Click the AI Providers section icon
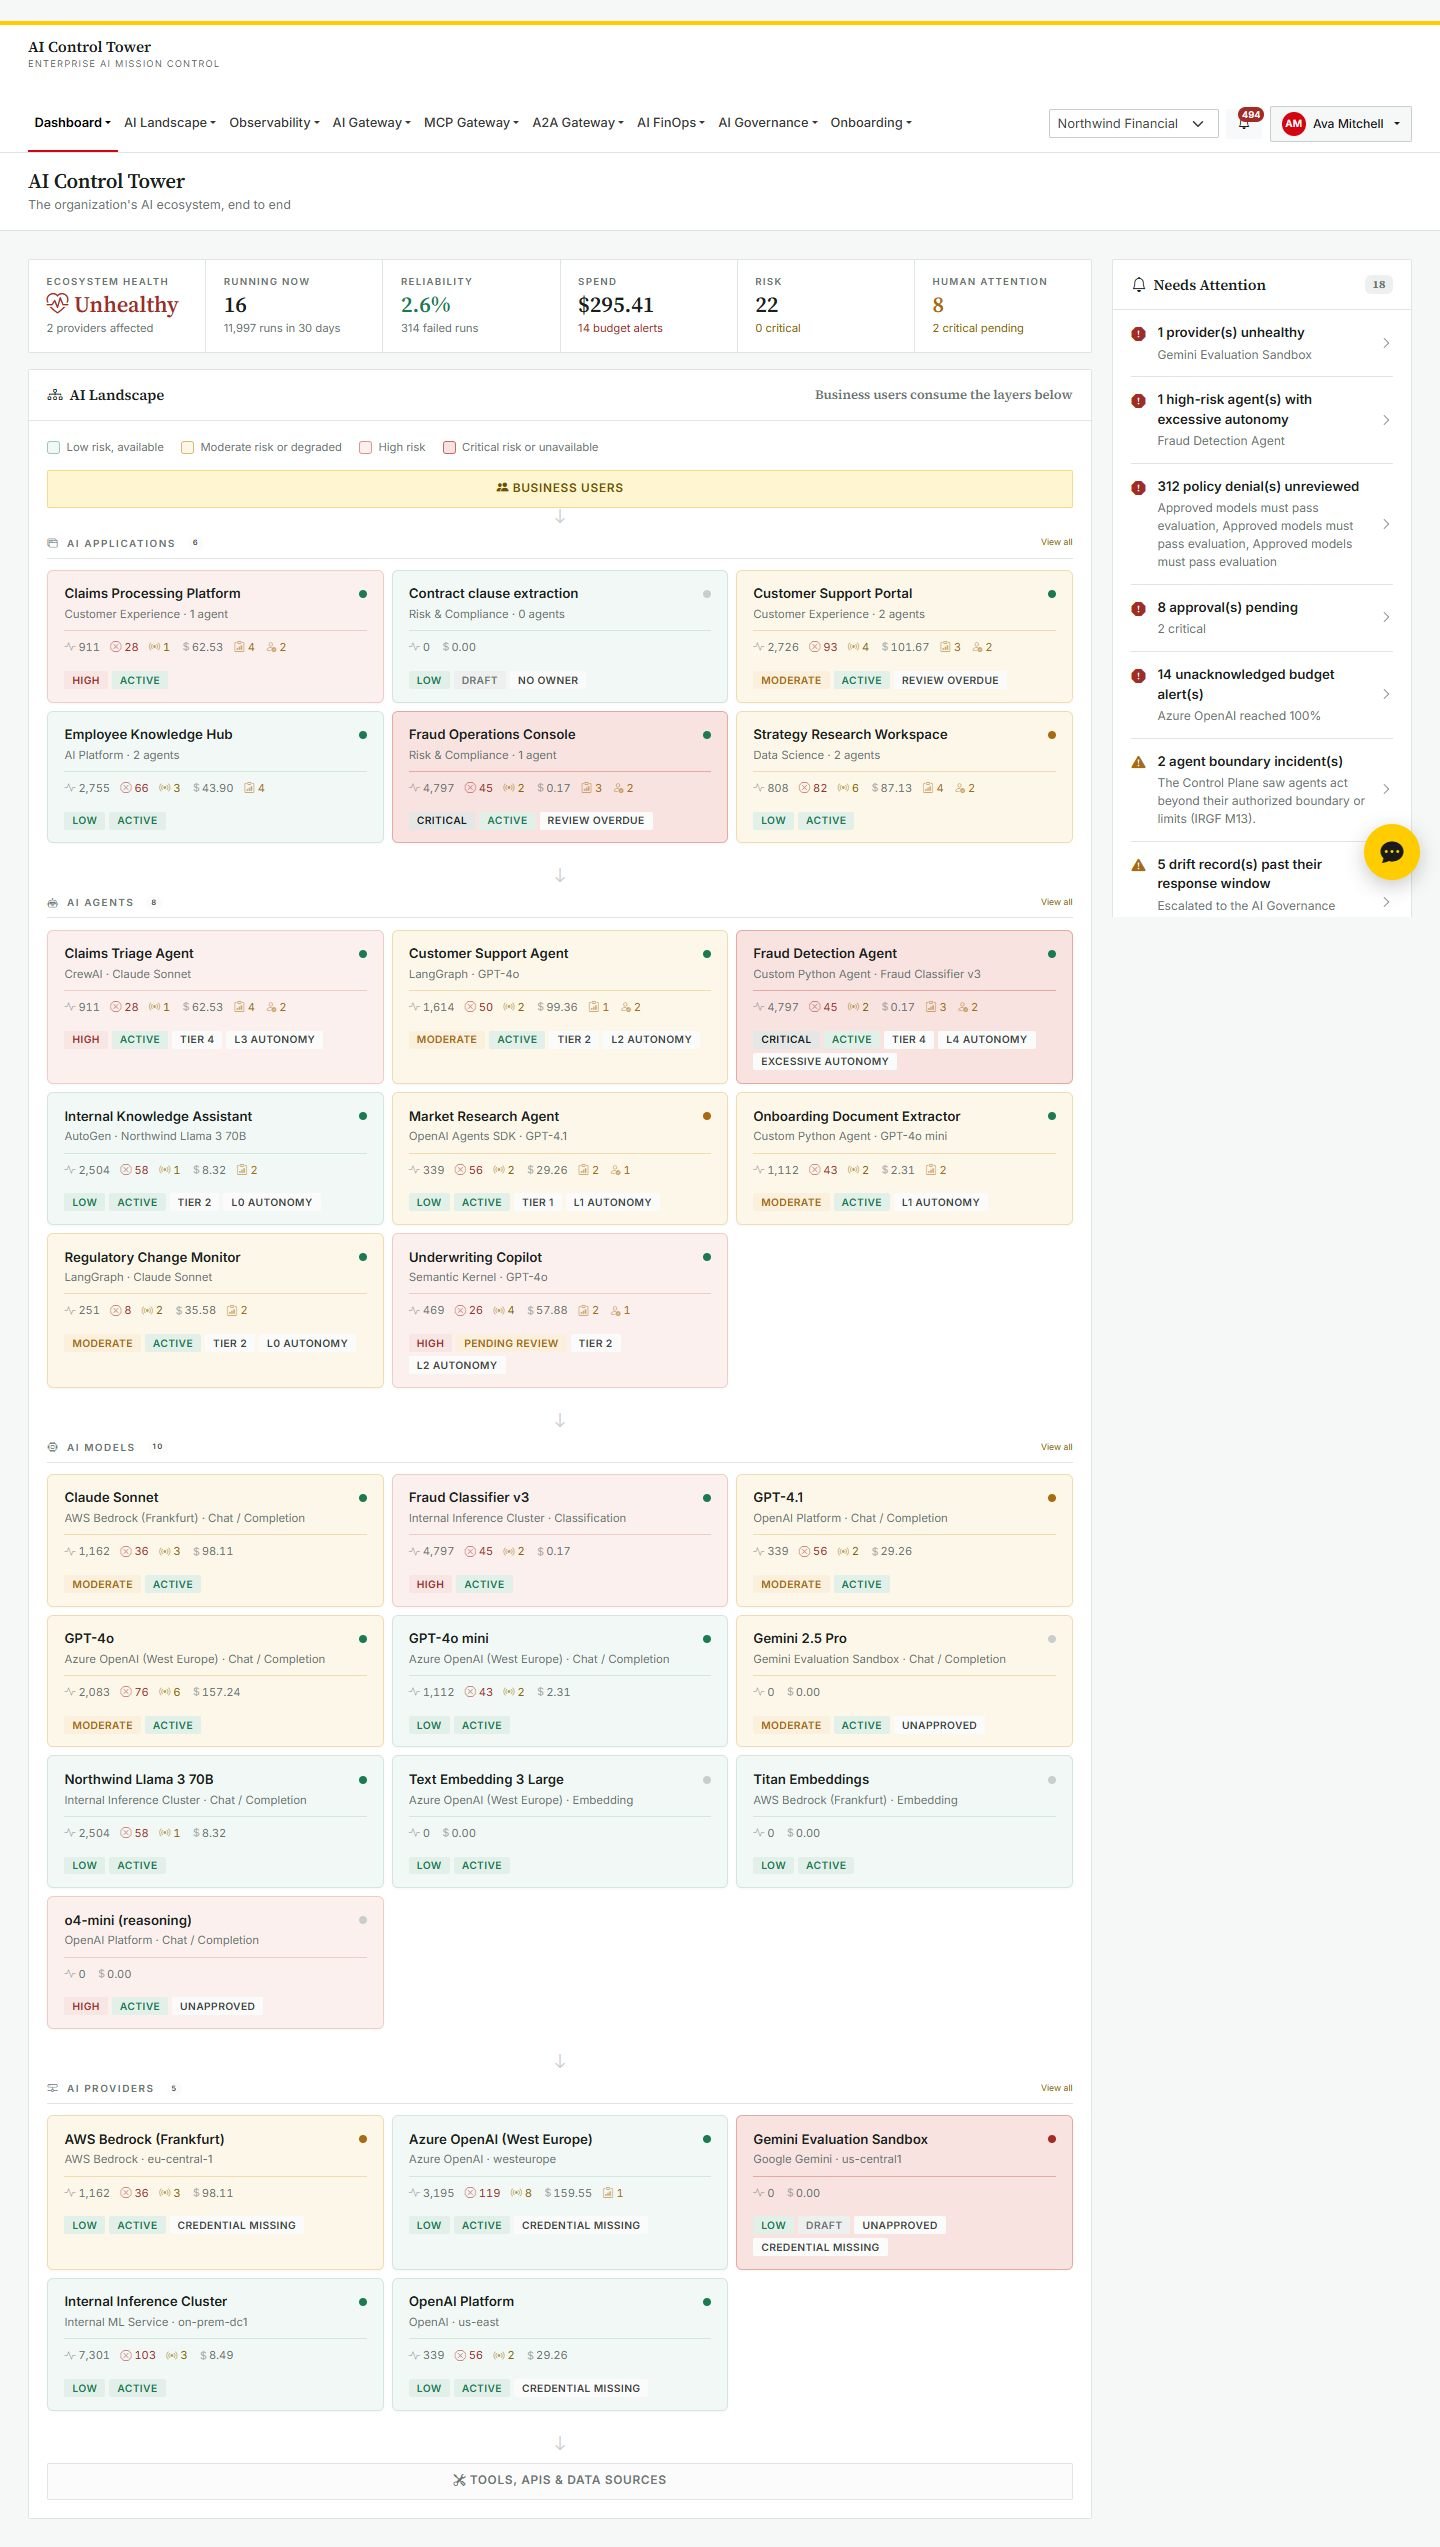The height and width of the screenshot is (2547, 1440). coord(53,2088)
